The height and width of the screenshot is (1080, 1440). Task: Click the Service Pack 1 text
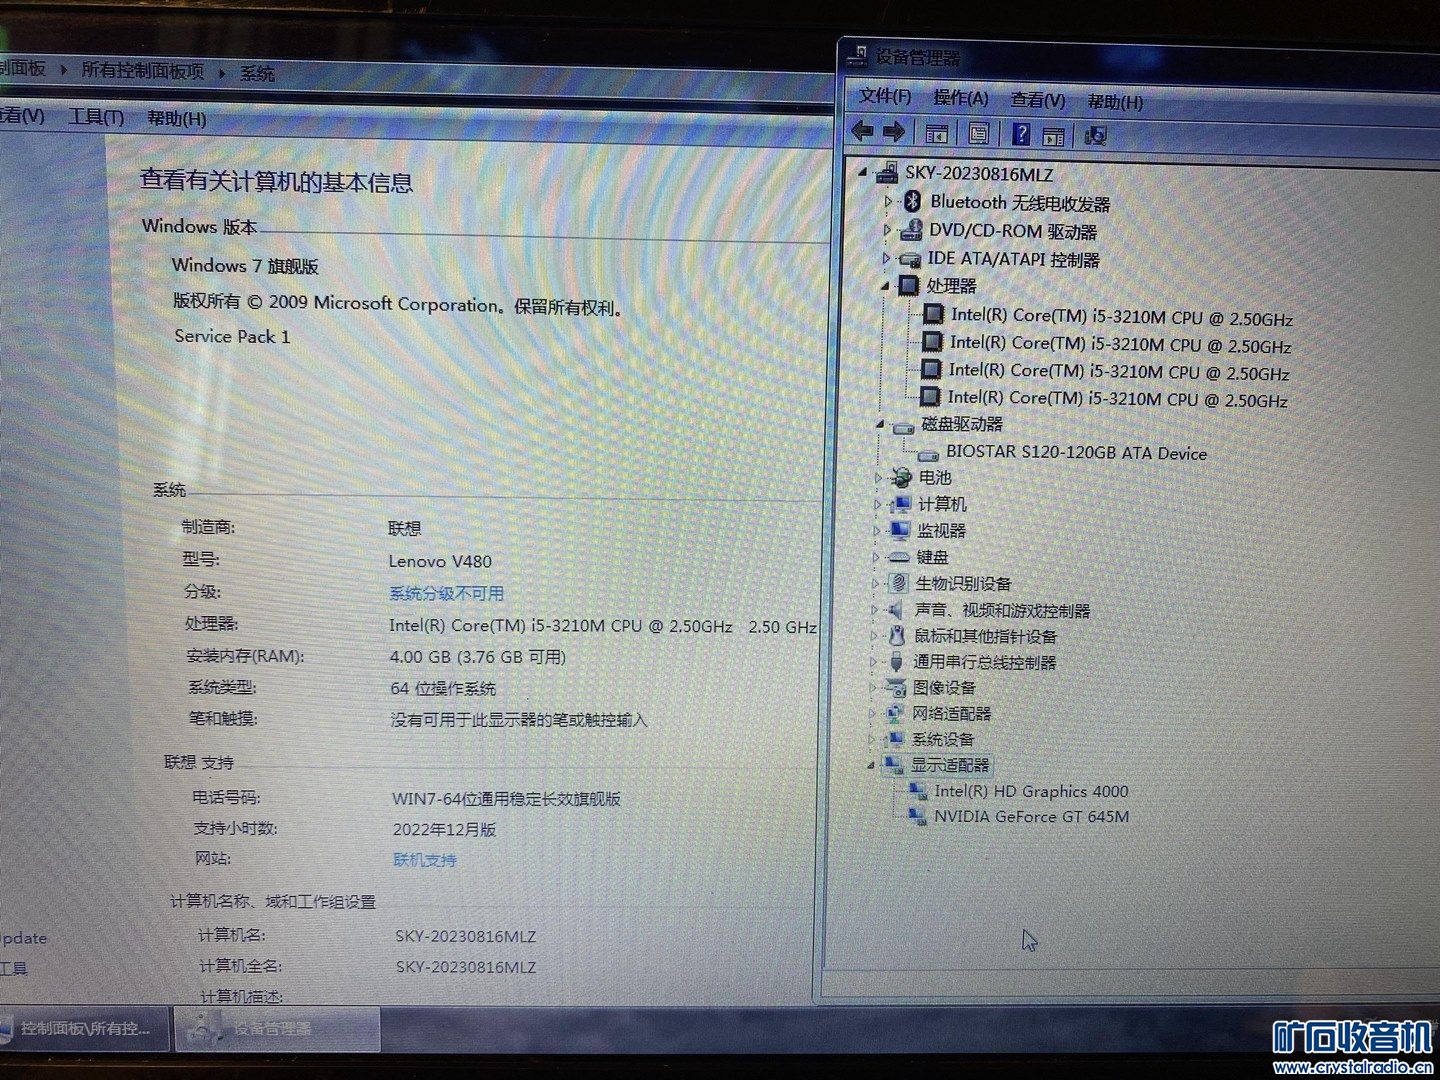tap(232, 336)
